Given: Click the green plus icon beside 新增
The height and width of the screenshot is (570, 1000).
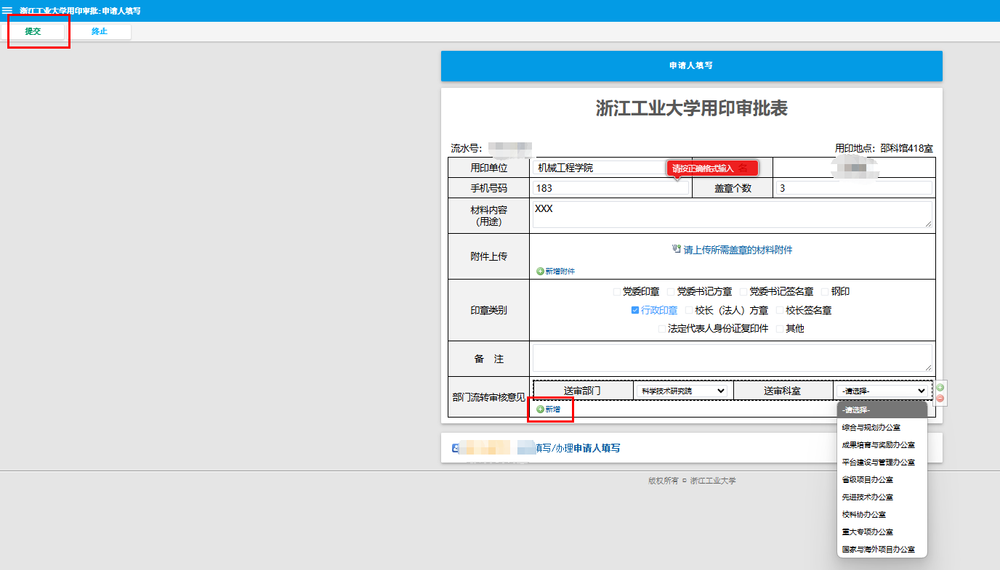Looking at the screenshot, I should (540, 409).
